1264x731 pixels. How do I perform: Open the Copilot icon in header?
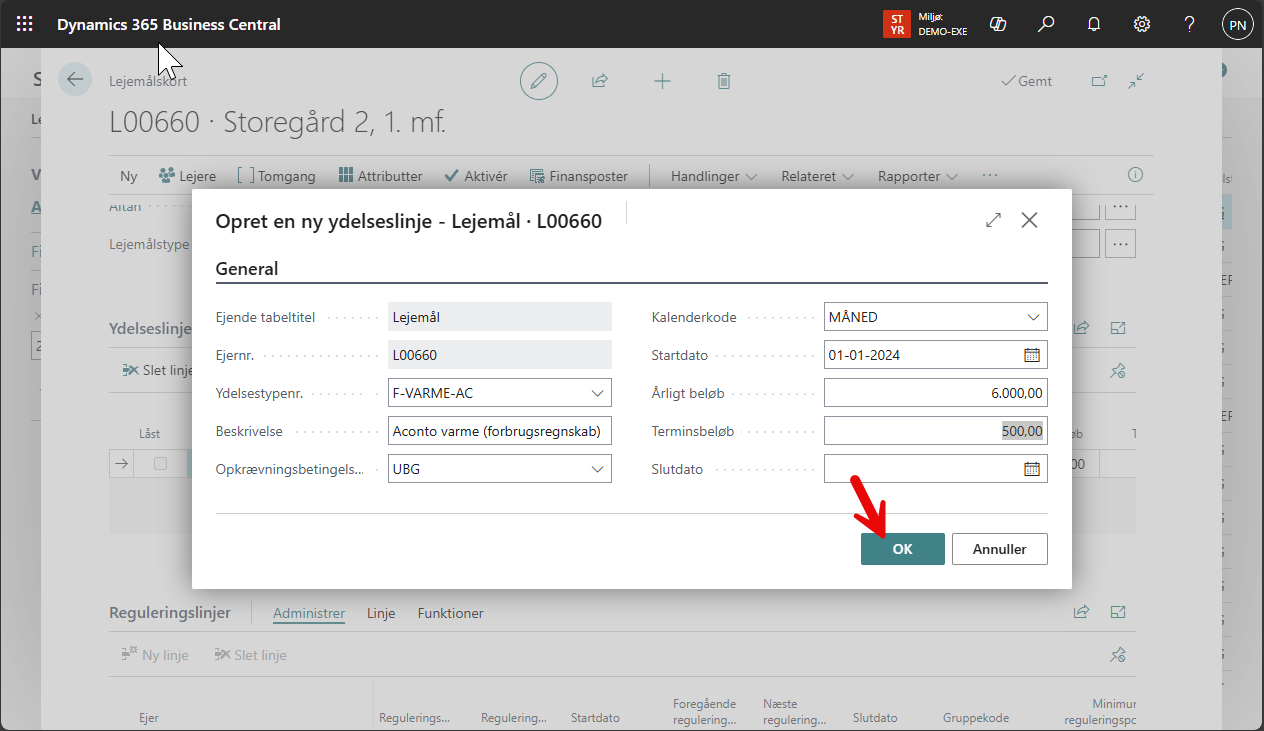point(997,24)
